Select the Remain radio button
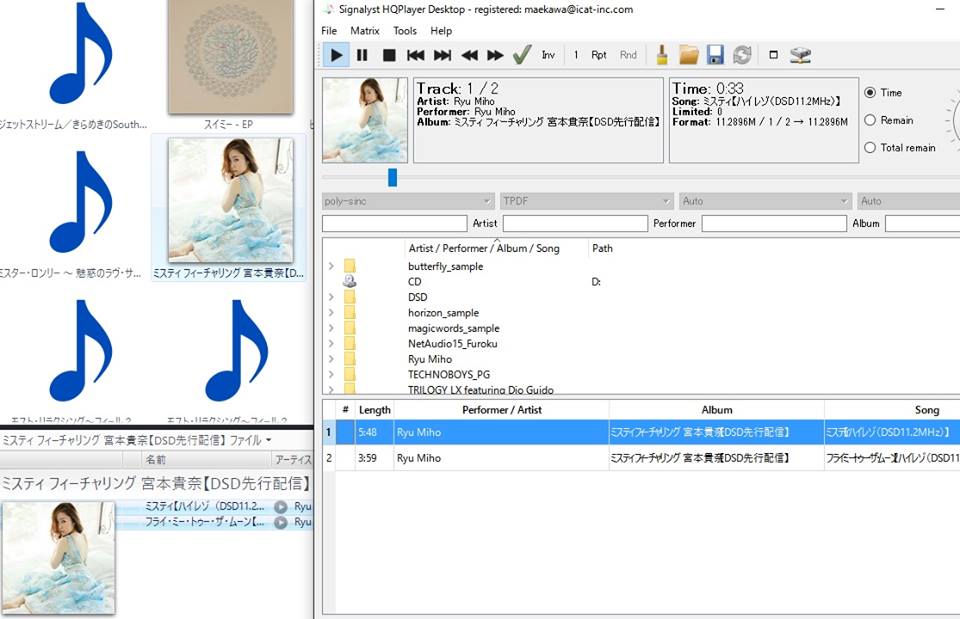Screen dimensions: 960x619 point(870,120)
